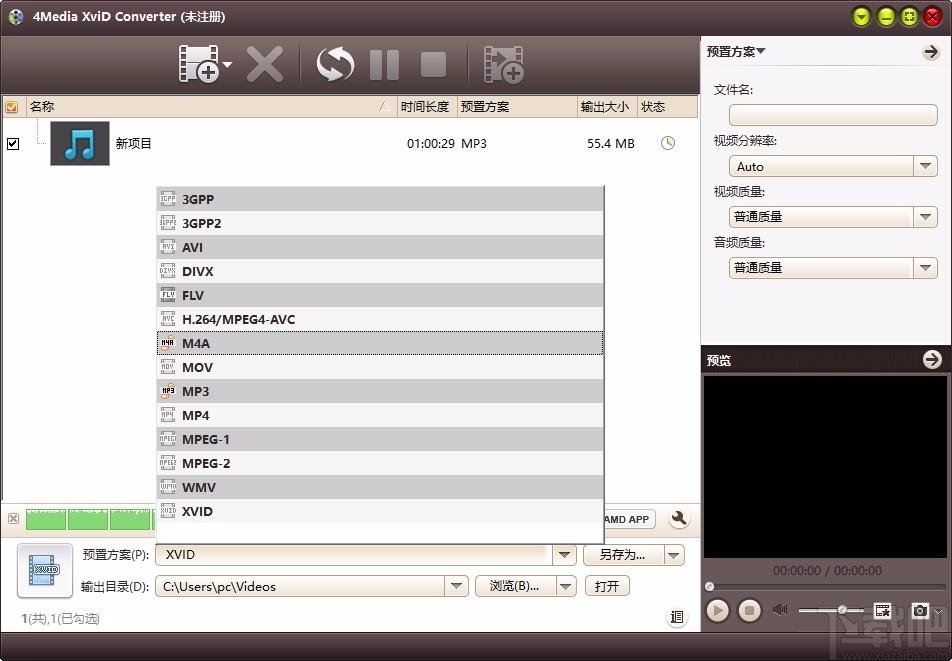Image resolution: width=952 pixels, height=661 pixels.
Task: Choose XVID from the format list
Action: (x=380, y=511)
